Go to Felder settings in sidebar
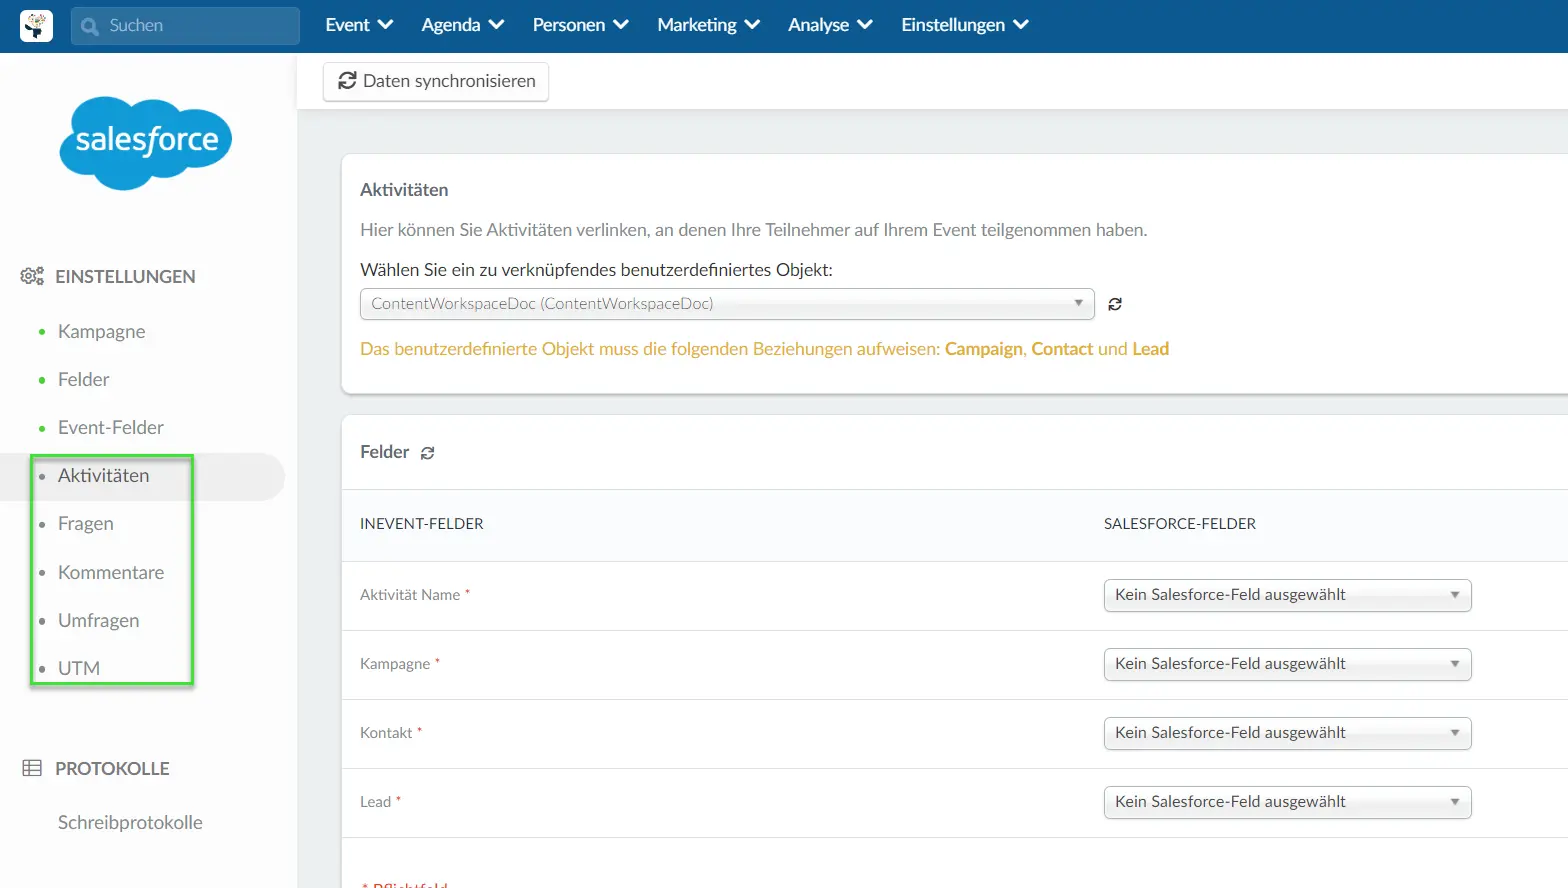 [83, 379]
